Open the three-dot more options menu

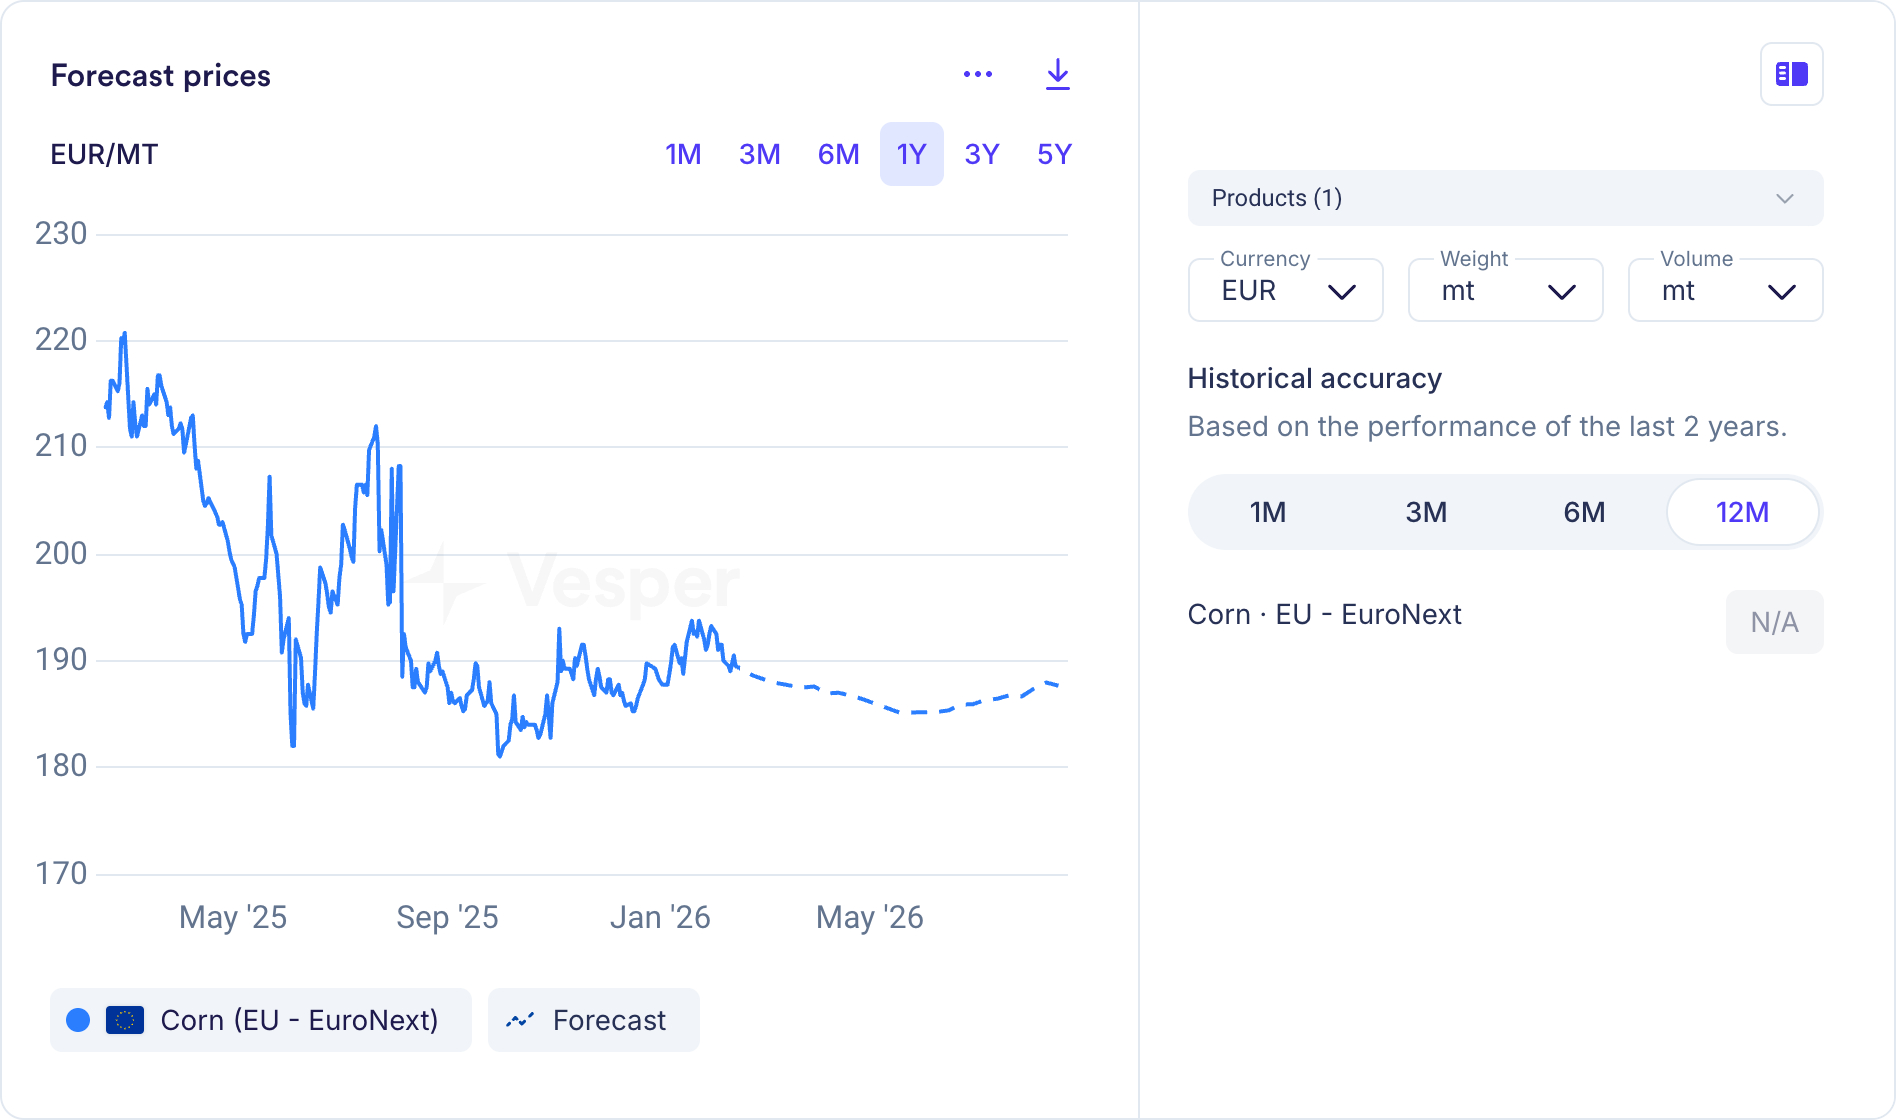(977, 75)
